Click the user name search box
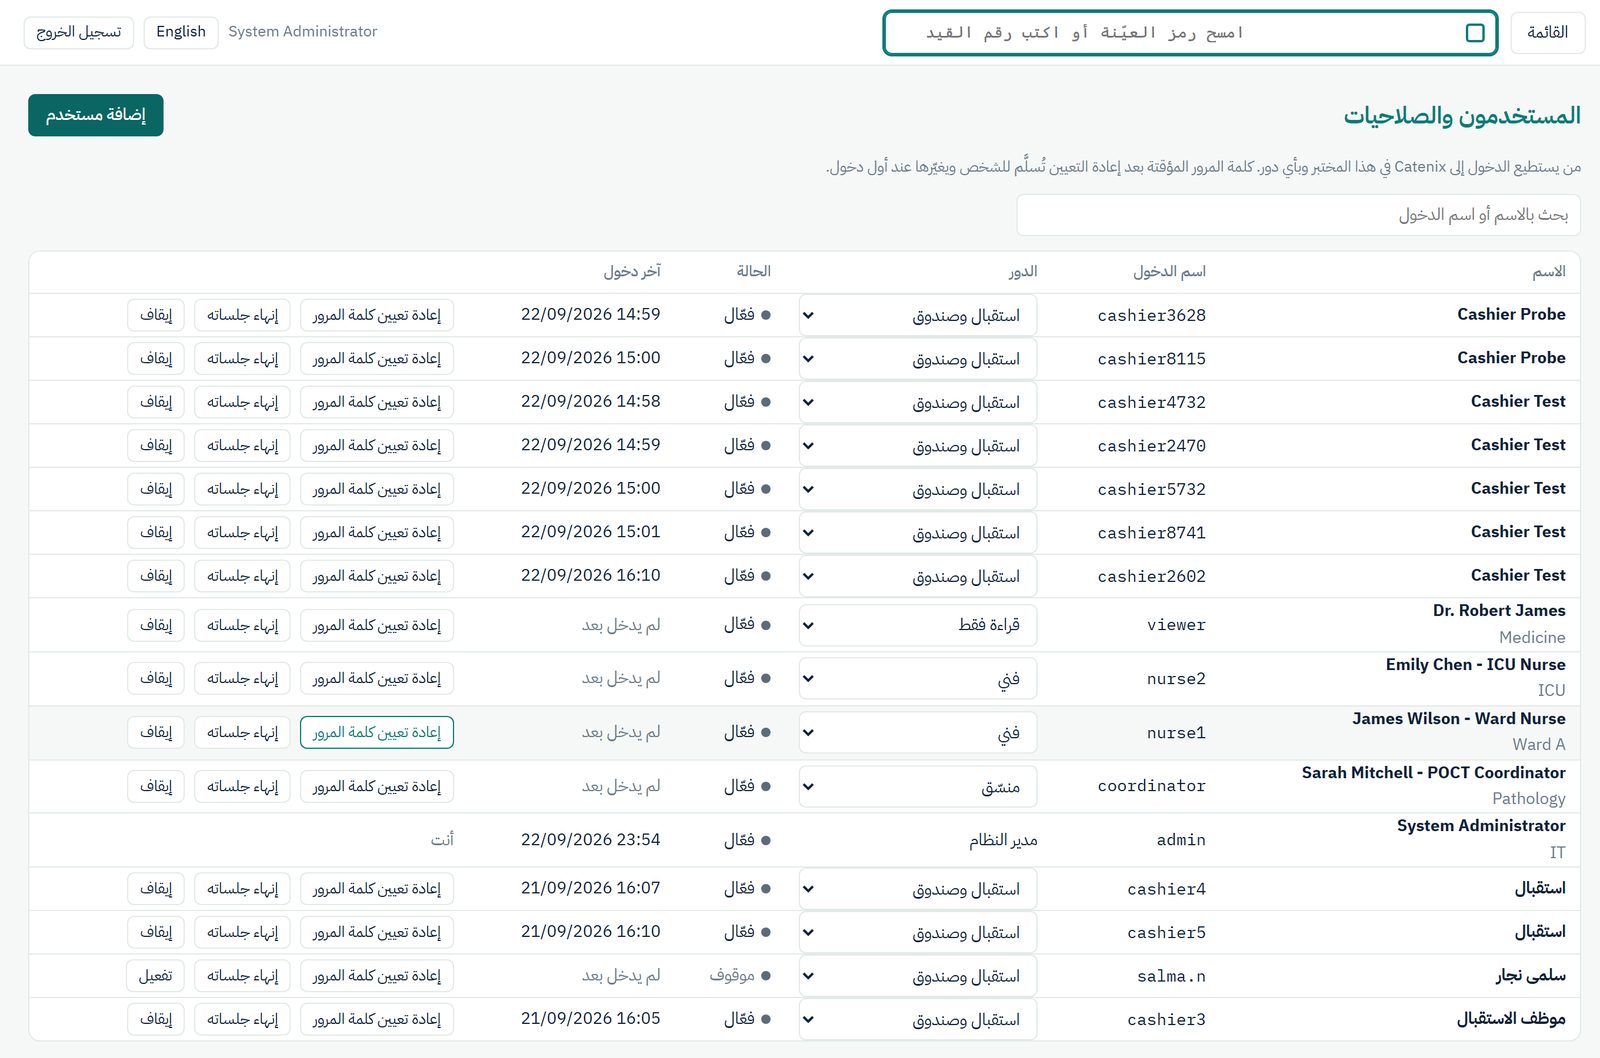 click(x=1299, y=215)
